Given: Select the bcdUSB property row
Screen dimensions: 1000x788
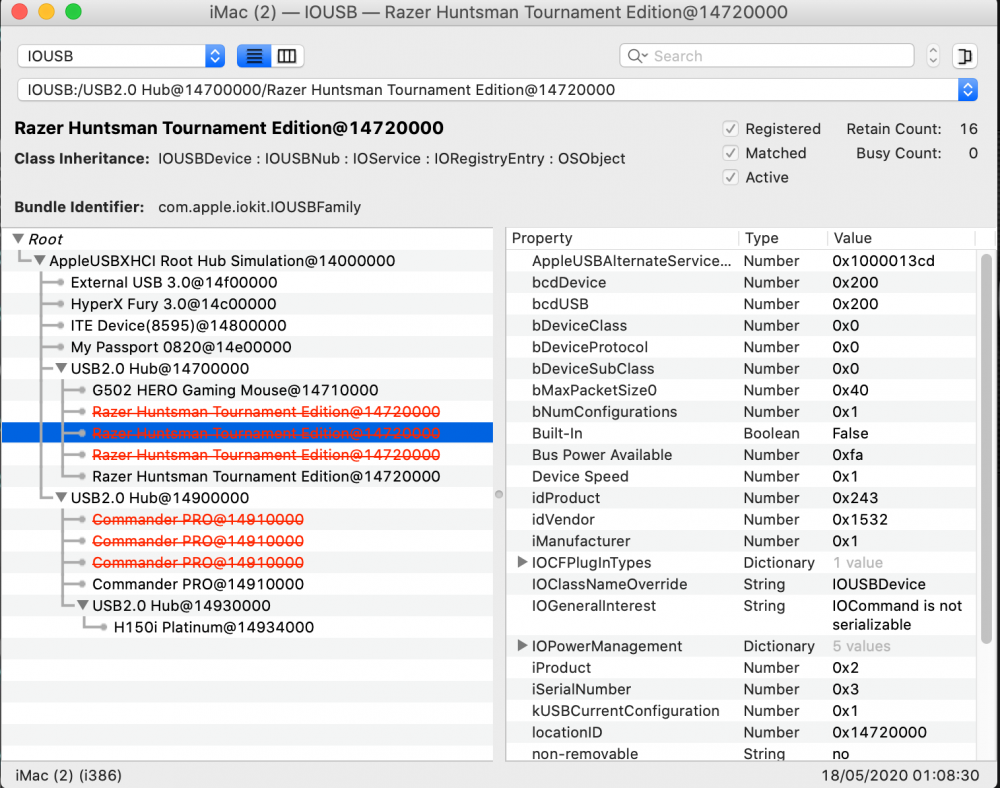Looking at the screenshot, I should tap(741, 304).
